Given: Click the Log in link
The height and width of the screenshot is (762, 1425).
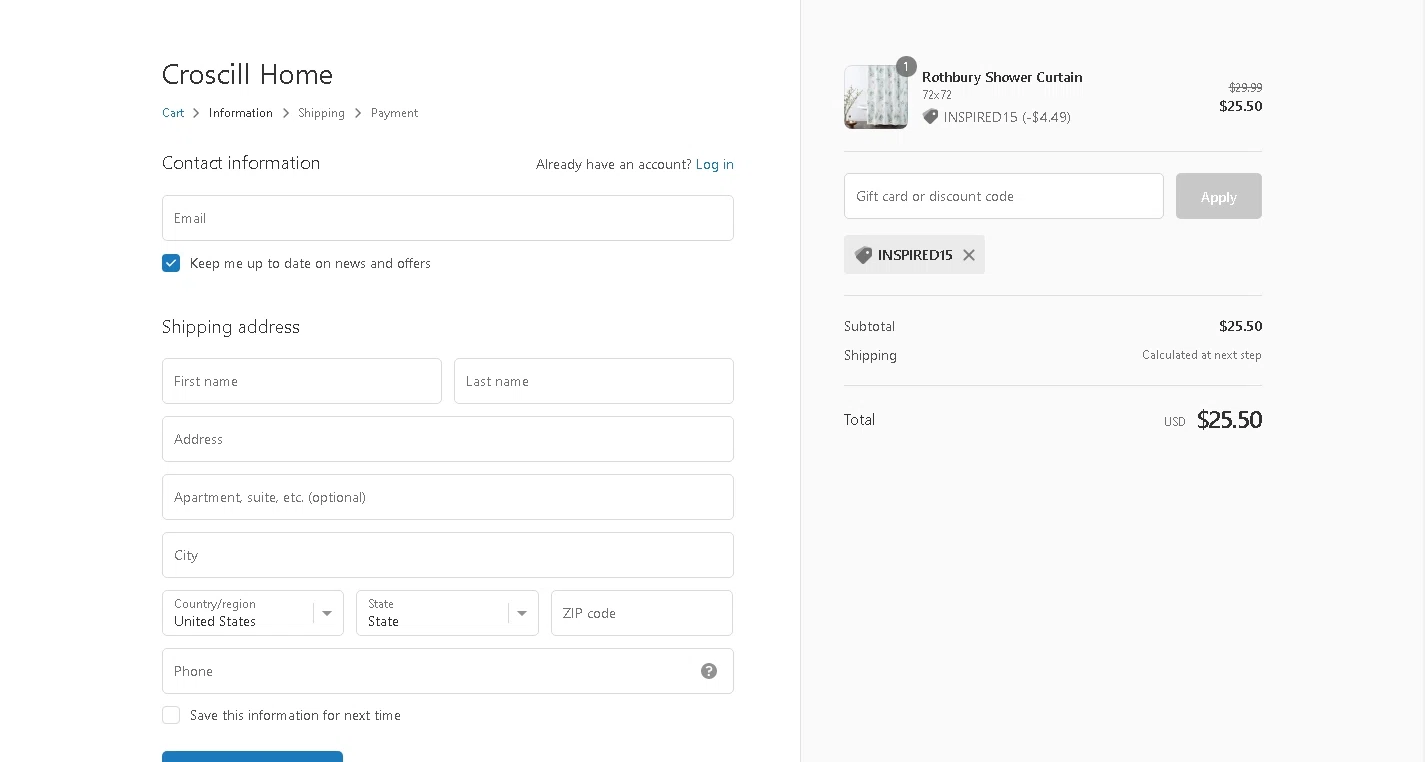Looking at the screenshot, I should pos(715,164).
